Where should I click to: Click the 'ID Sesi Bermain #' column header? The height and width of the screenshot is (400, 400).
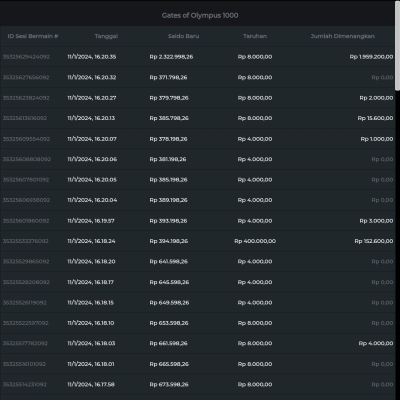(x=33, y=36)
